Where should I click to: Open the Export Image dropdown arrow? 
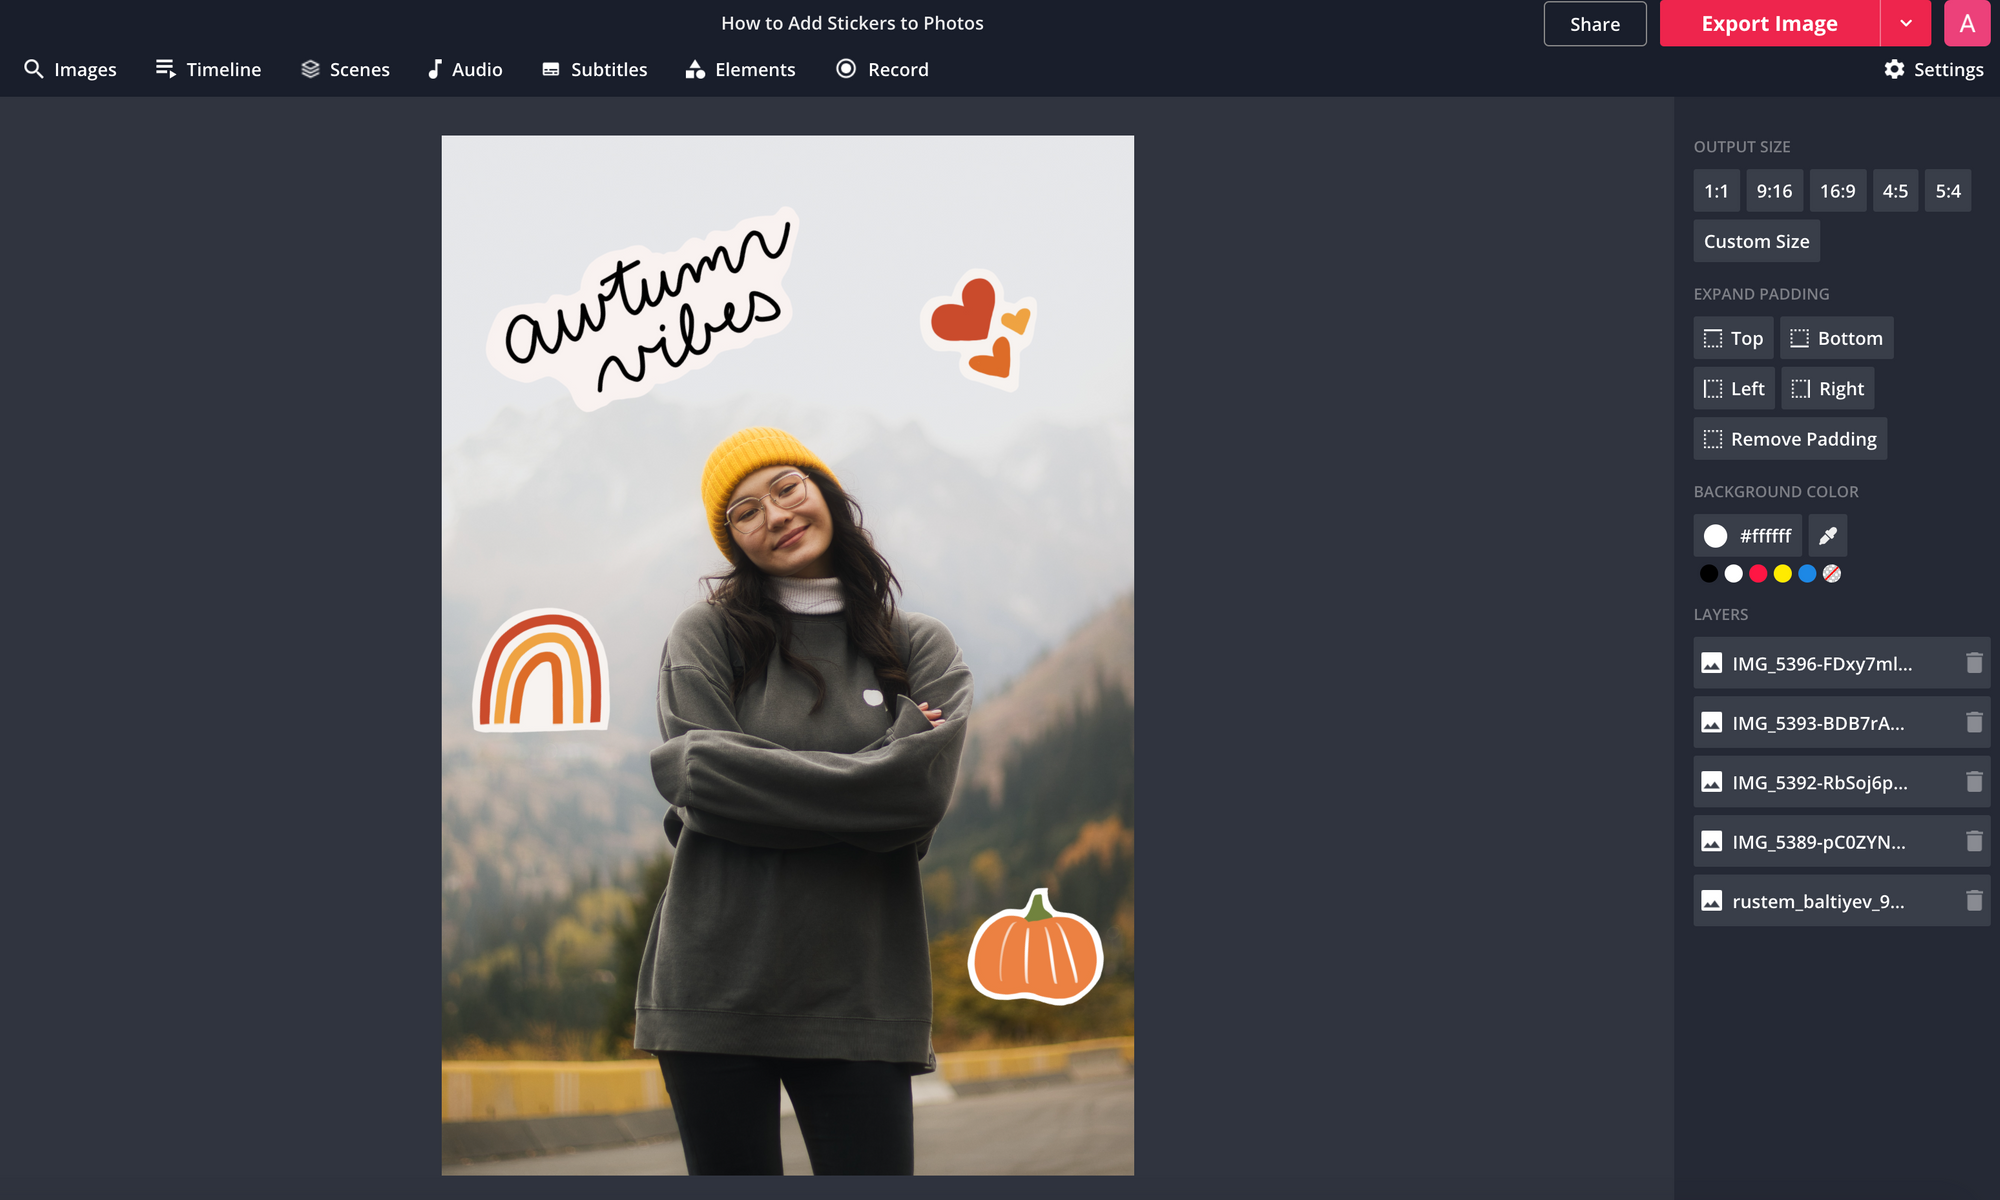click(x=1906, y=23)
